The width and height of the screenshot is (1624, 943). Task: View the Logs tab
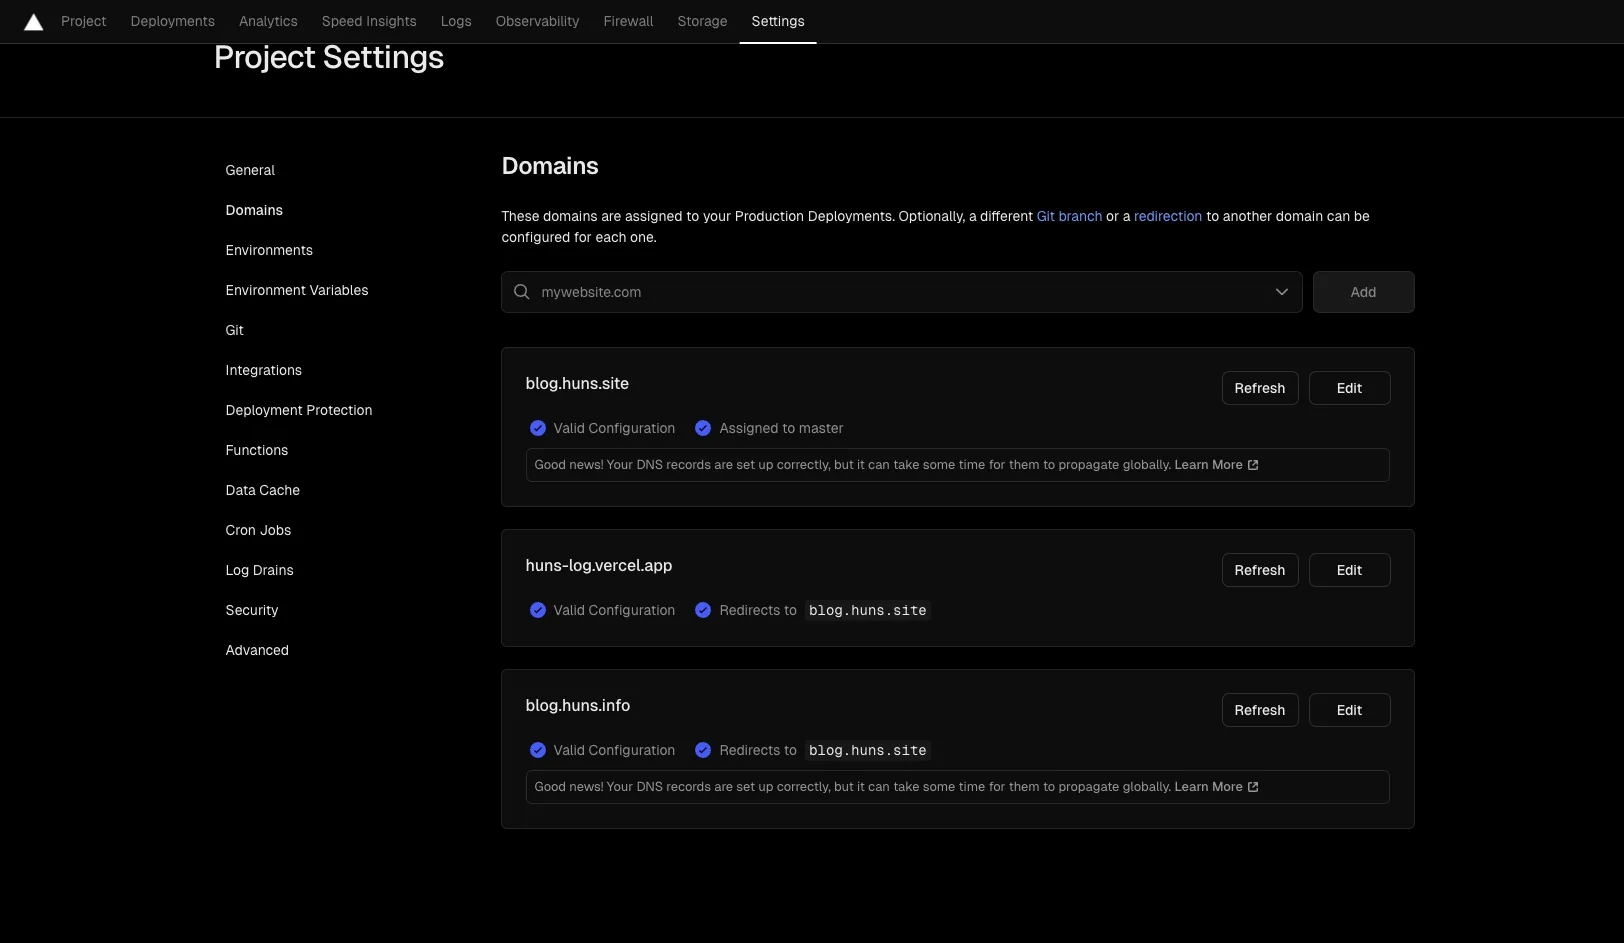(456, 21)
